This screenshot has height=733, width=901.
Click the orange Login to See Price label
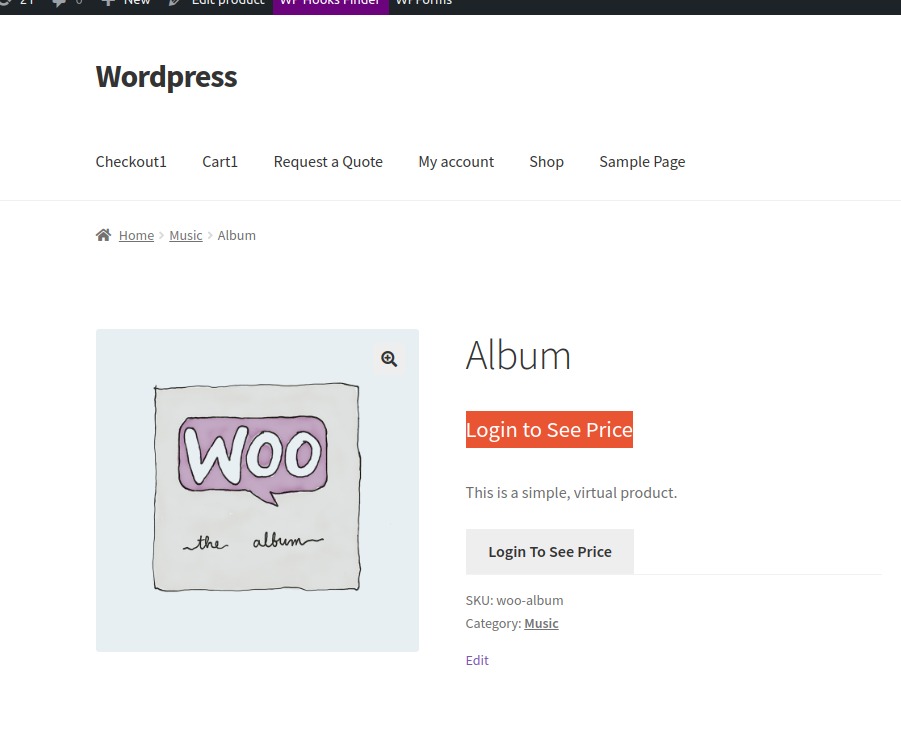(x=549, y=429)
